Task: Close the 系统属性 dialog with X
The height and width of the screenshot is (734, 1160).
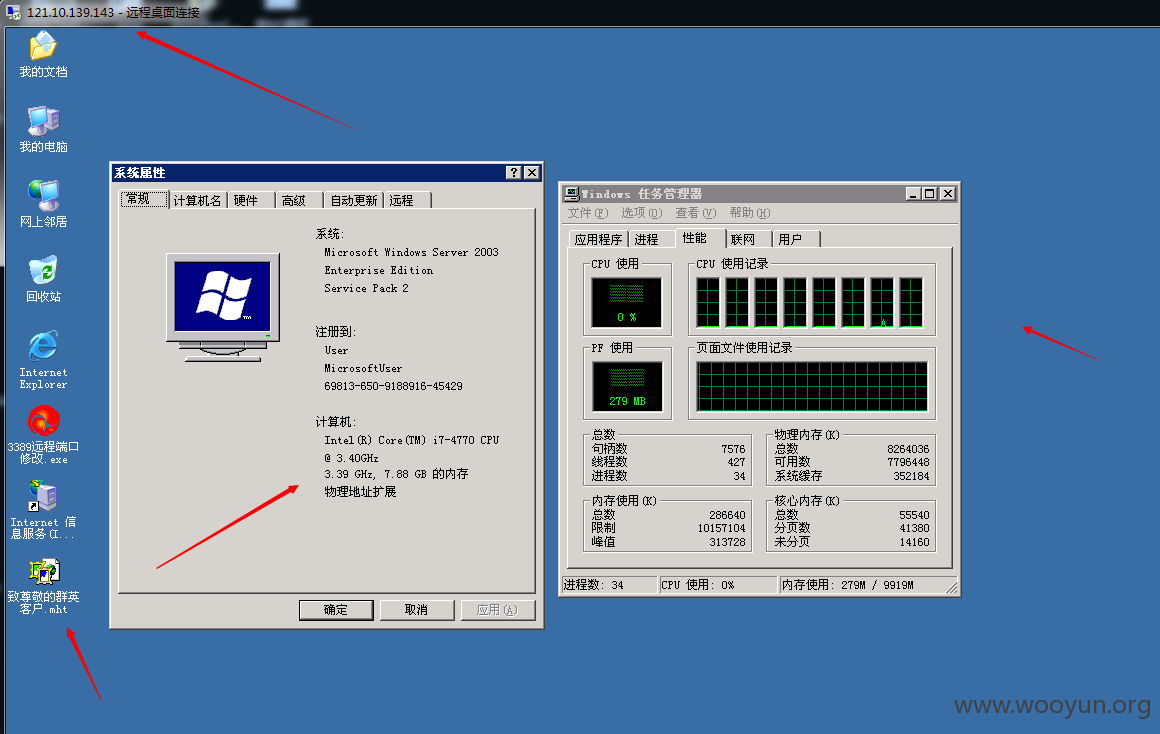Action: (x=532, y=172)
